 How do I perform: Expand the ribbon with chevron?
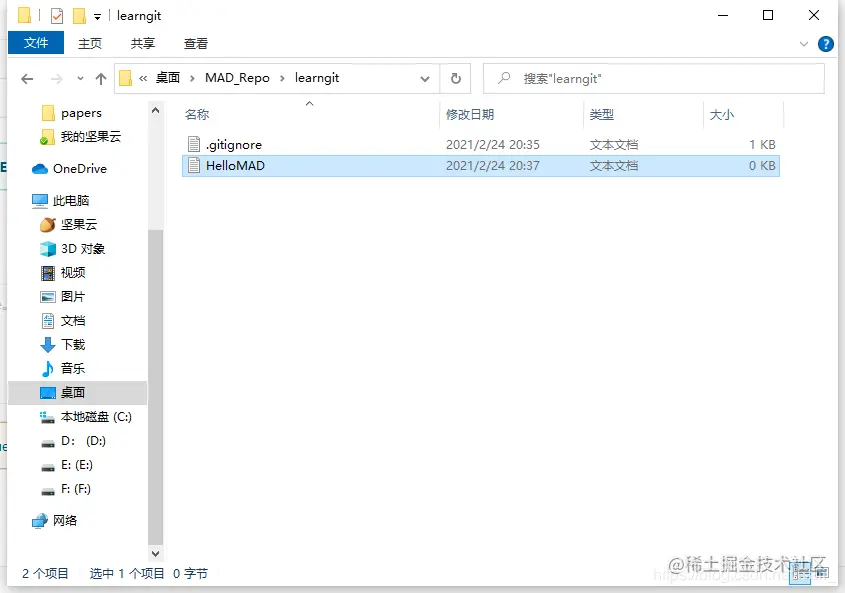(x=804, y=44)
